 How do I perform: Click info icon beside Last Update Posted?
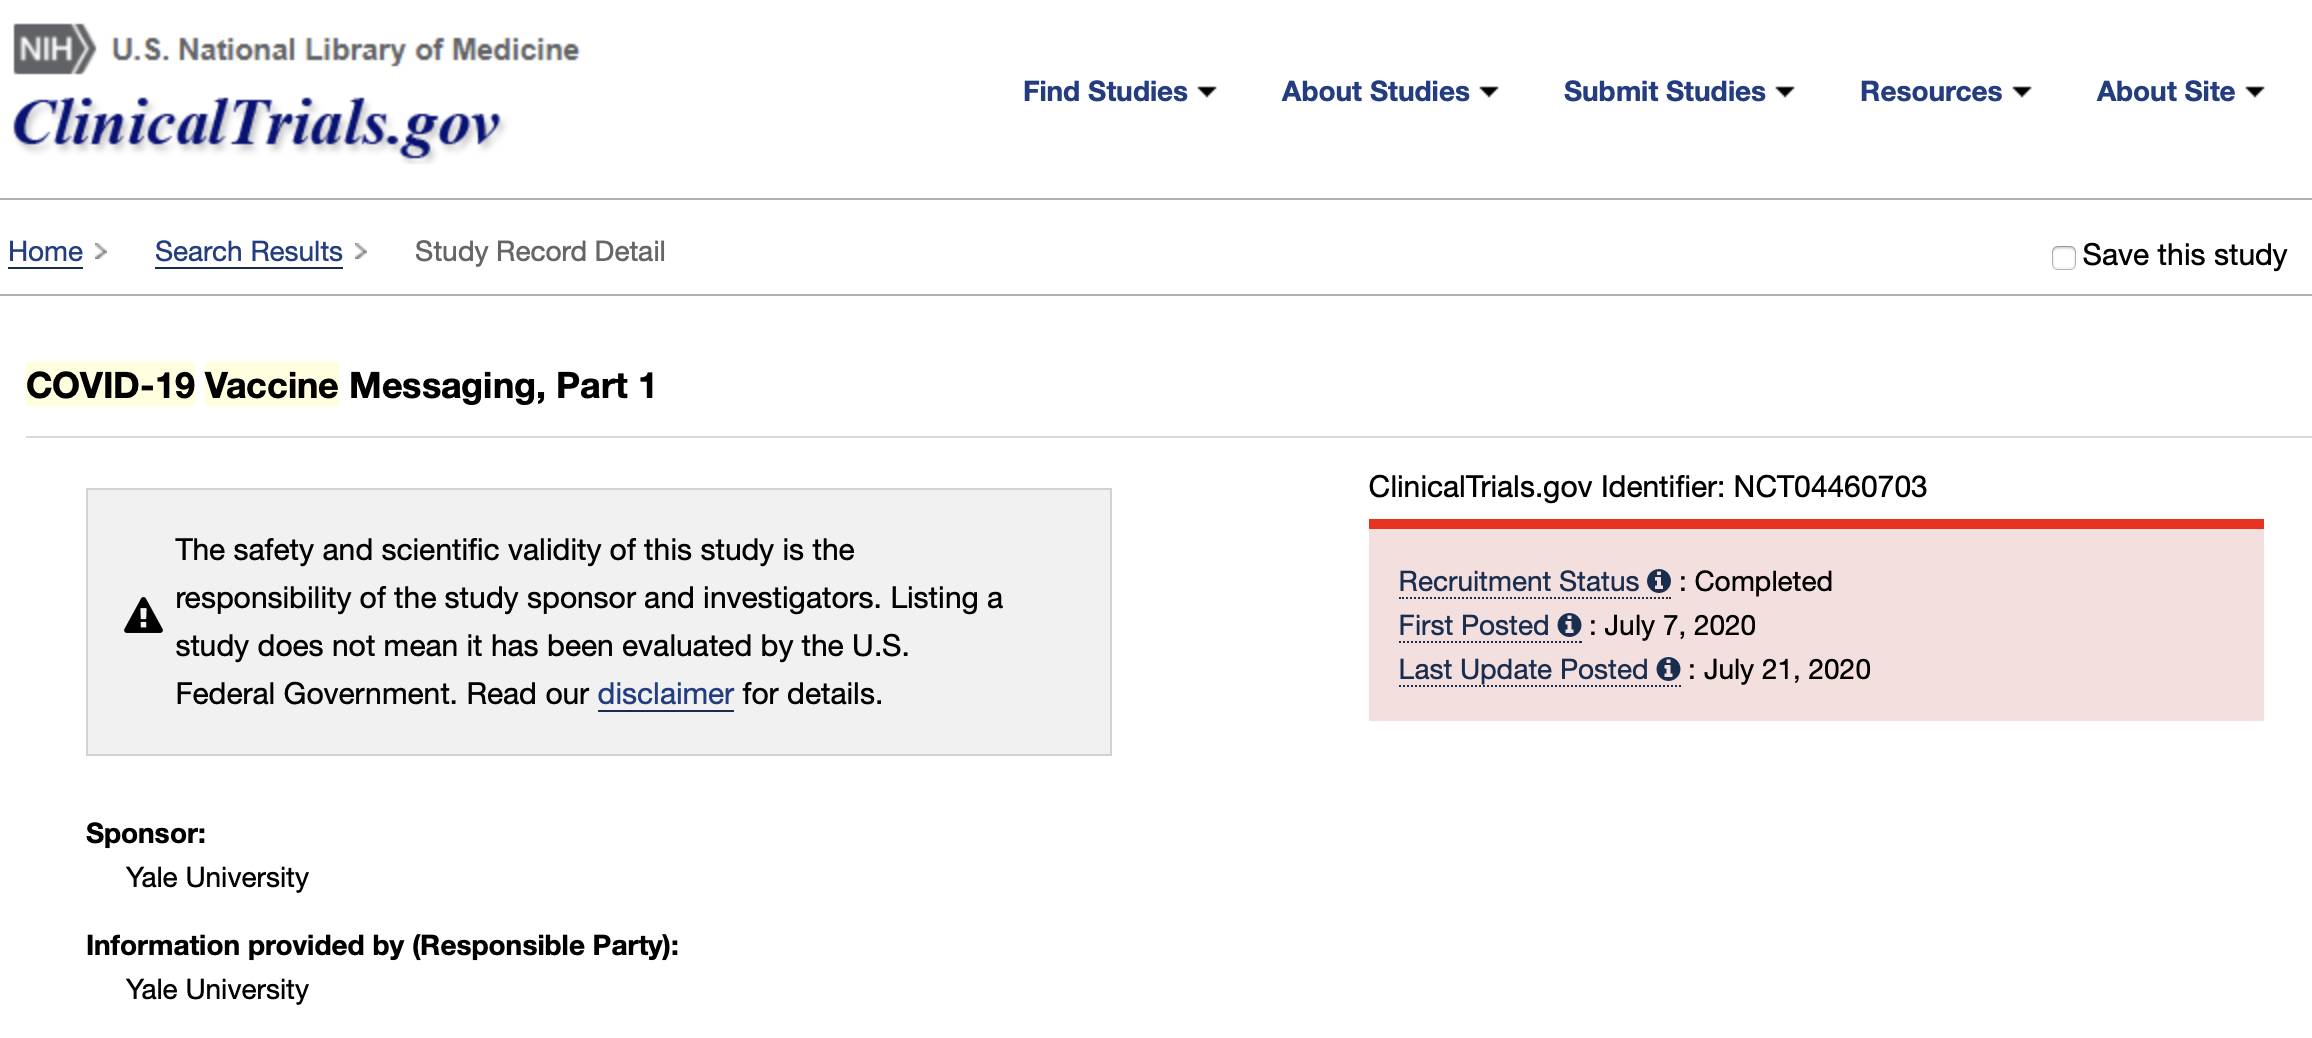pyautogui.click(x=1668, y=669)
